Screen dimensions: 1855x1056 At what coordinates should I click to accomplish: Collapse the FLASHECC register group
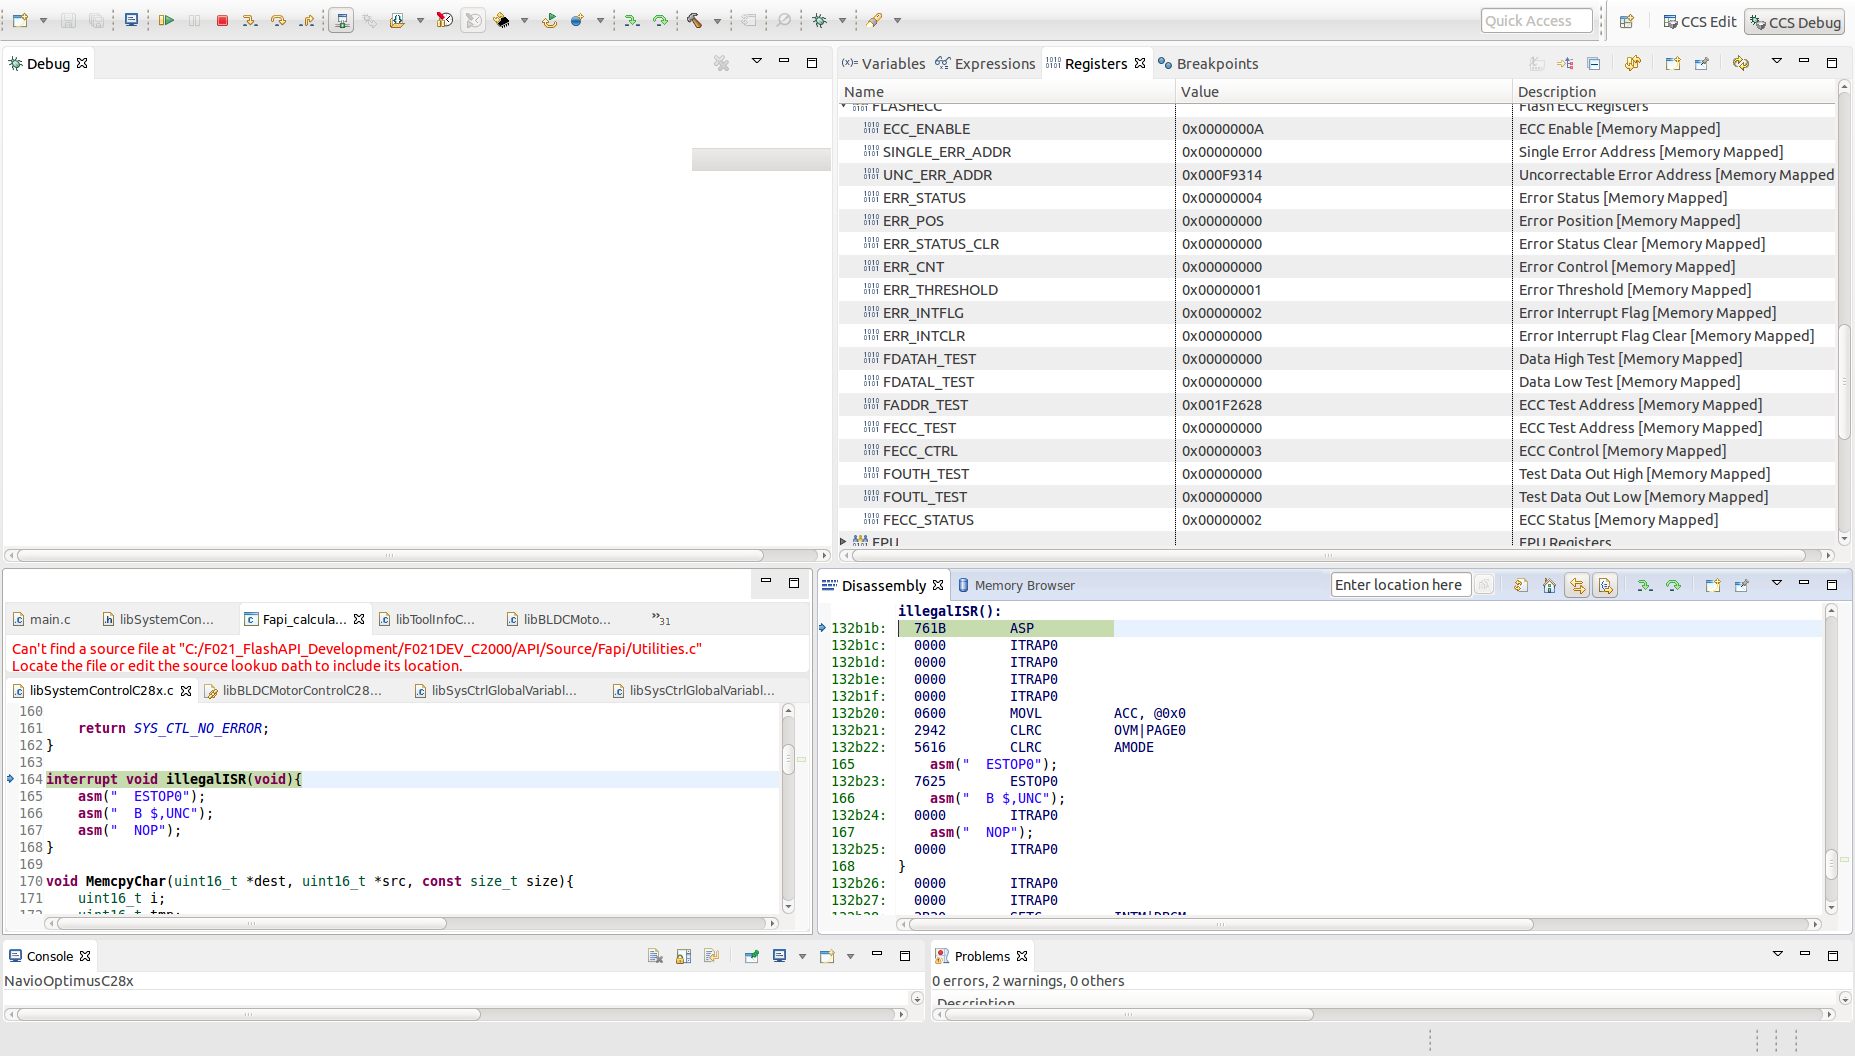[844, 105]
